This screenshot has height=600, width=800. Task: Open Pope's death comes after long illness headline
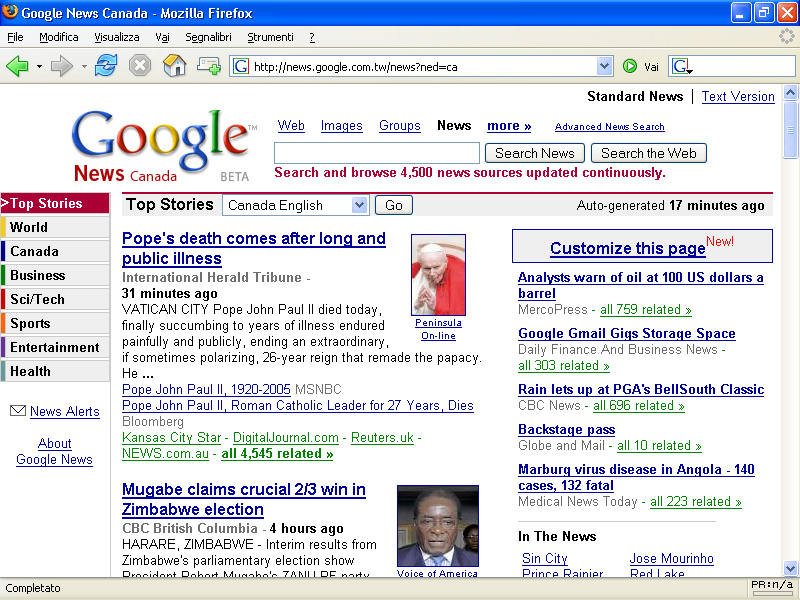click(254, 248)
